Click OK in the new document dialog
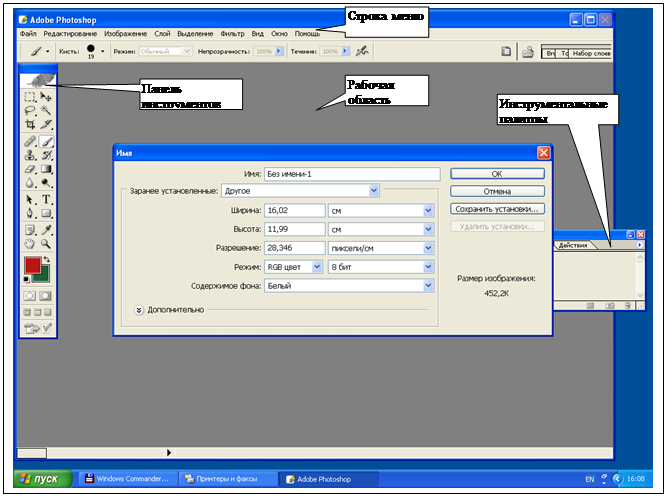 coord(497,174)
